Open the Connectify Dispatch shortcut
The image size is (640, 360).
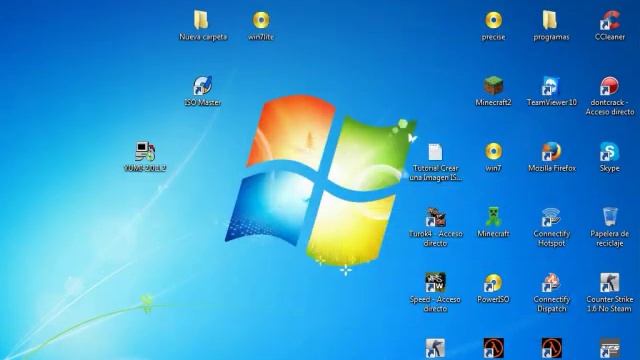point(551,282)
